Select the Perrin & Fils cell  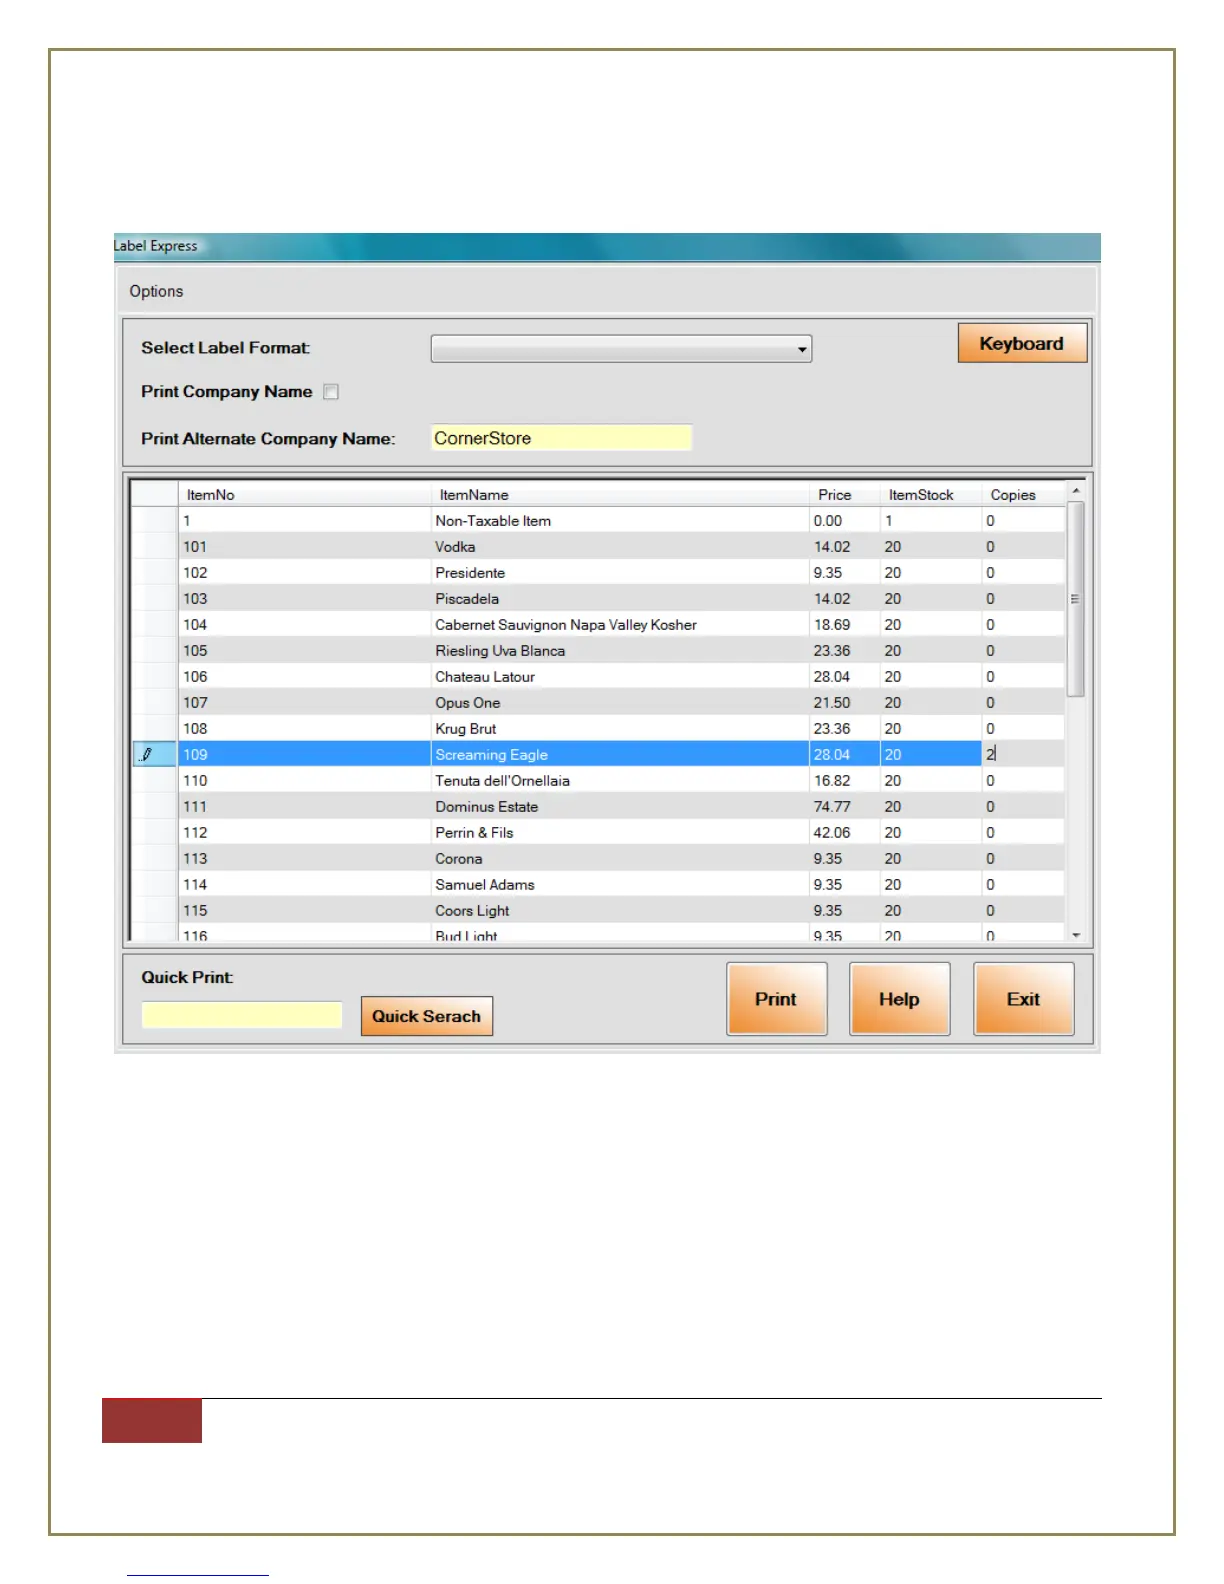[x=620, y=833]
